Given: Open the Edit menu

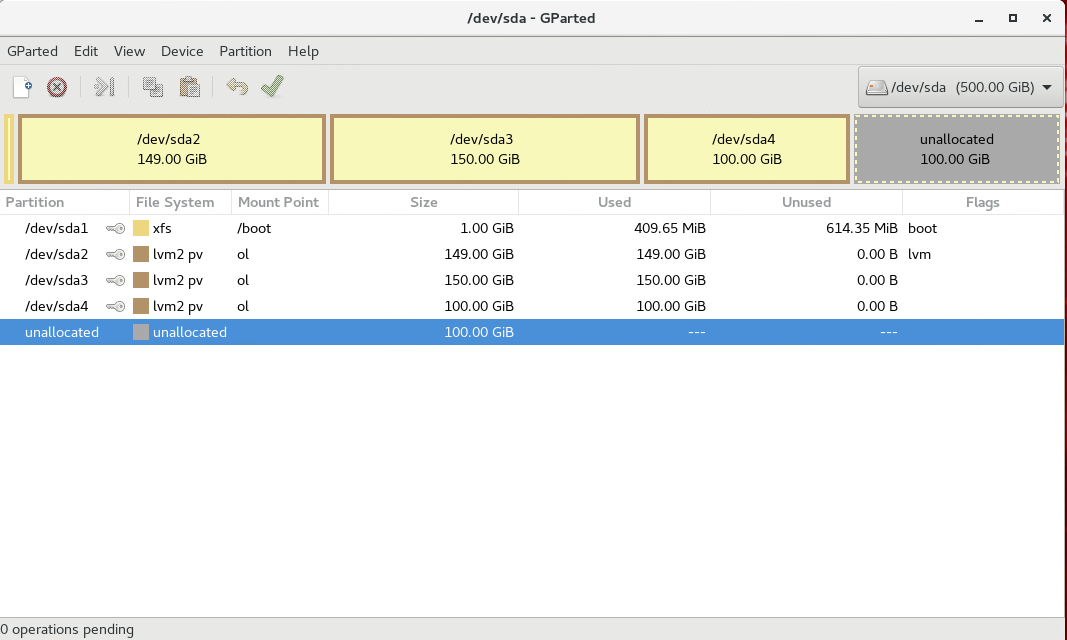Looking at the screenshot, I should click(86, 51).
